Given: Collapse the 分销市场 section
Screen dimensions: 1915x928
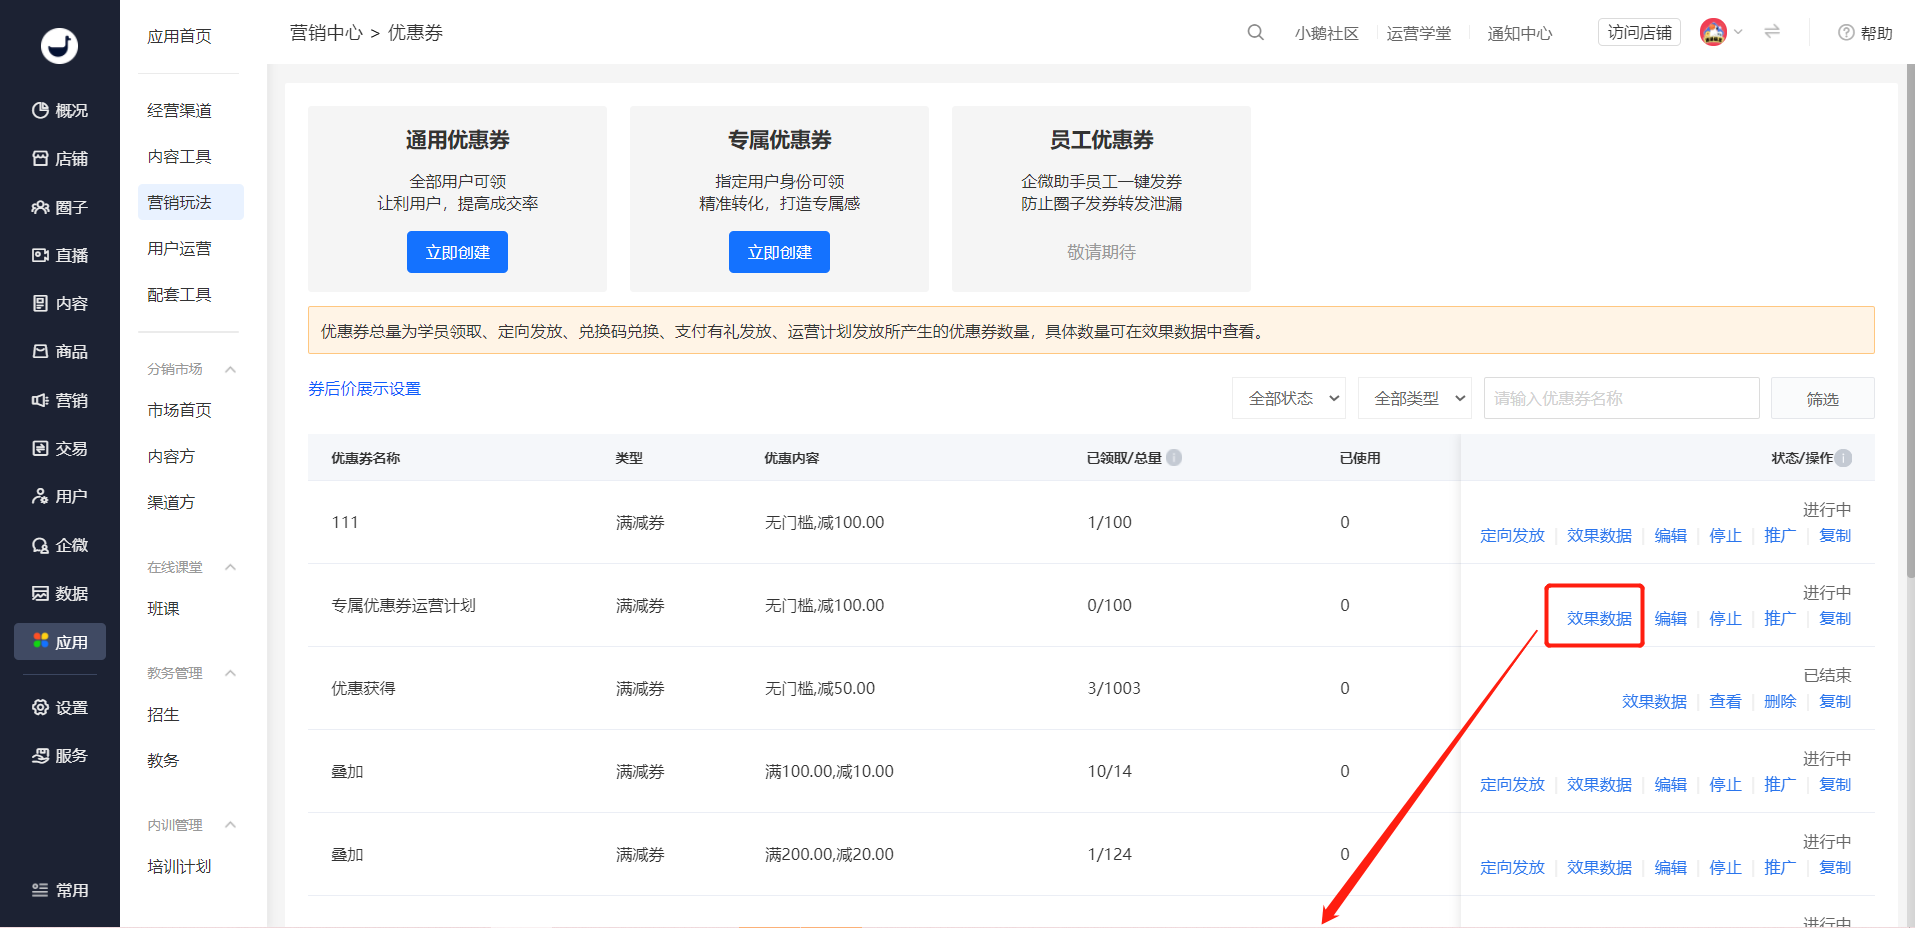Looking at the screenshot, I should pyautogui.click(x=230, y=369).
